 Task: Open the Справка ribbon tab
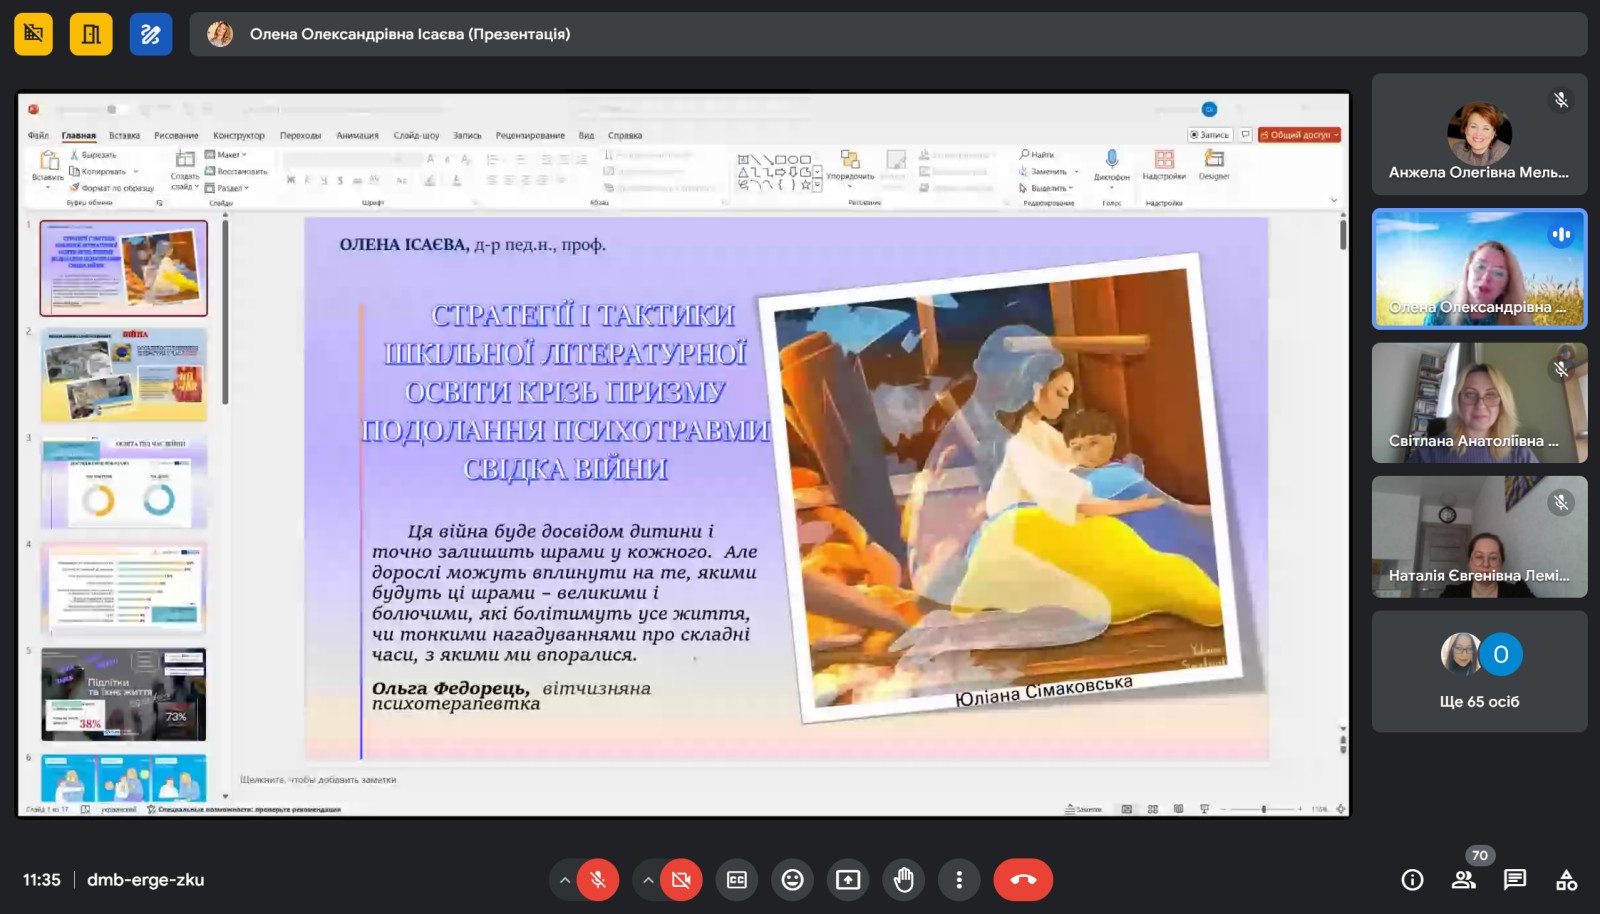coord(625,135)
